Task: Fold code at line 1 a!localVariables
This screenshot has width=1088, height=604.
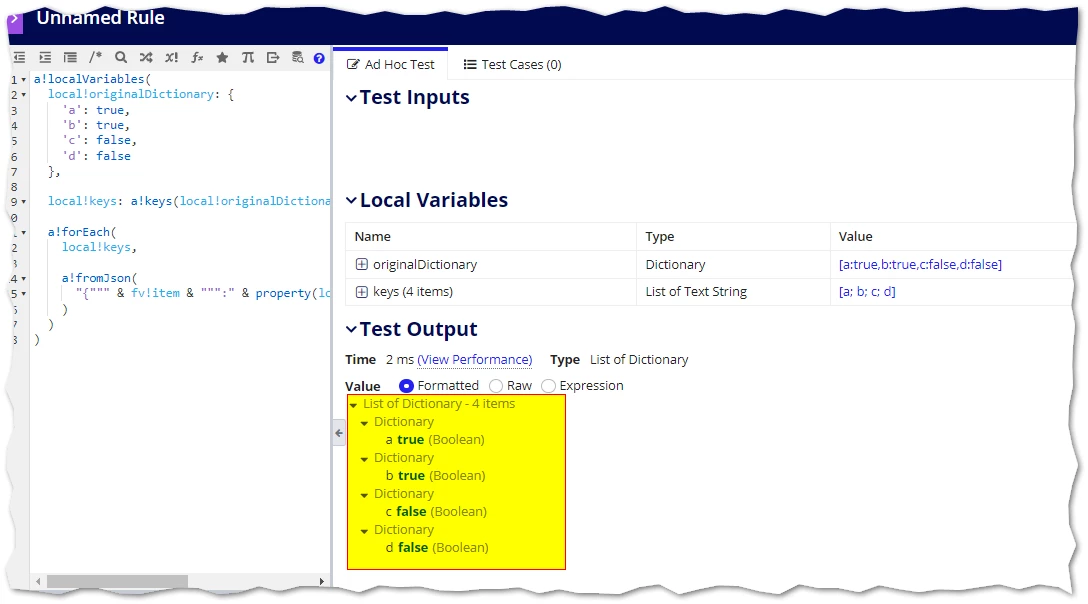Action: click(24, 80)
